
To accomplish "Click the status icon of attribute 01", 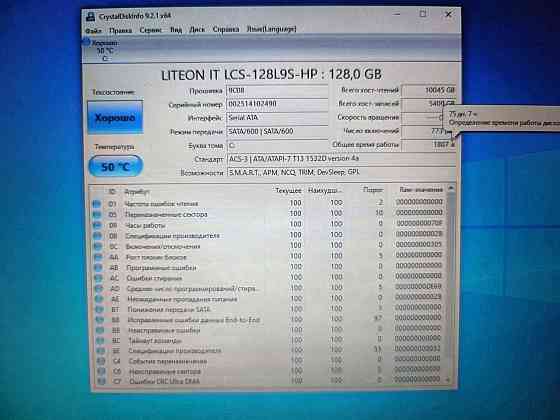I will (x=97, y=204).
